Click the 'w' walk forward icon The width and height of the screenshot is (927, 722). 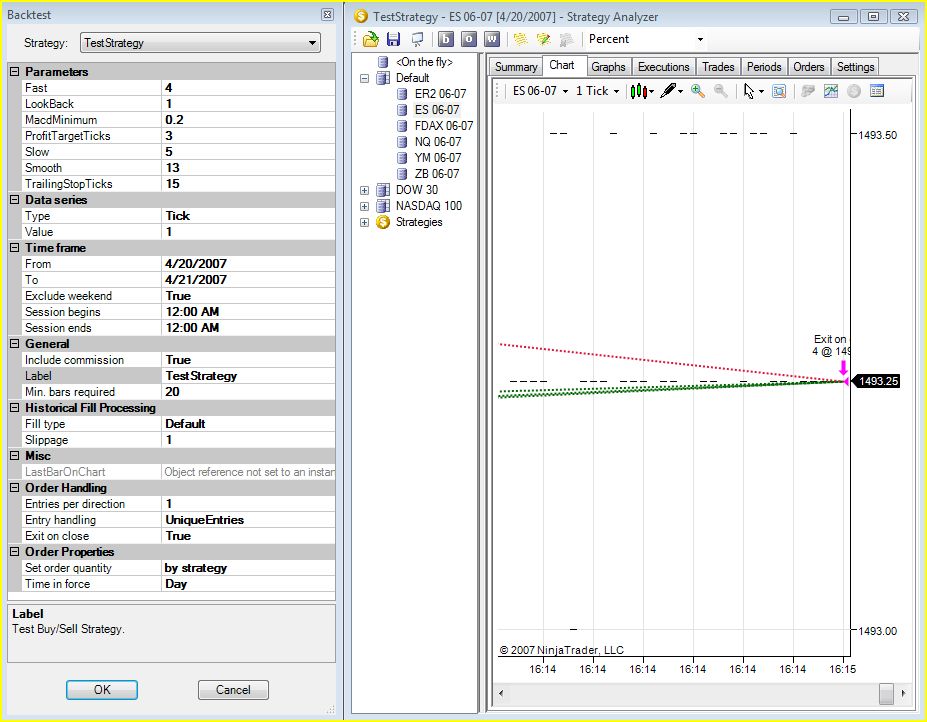[x=492, y=39]
